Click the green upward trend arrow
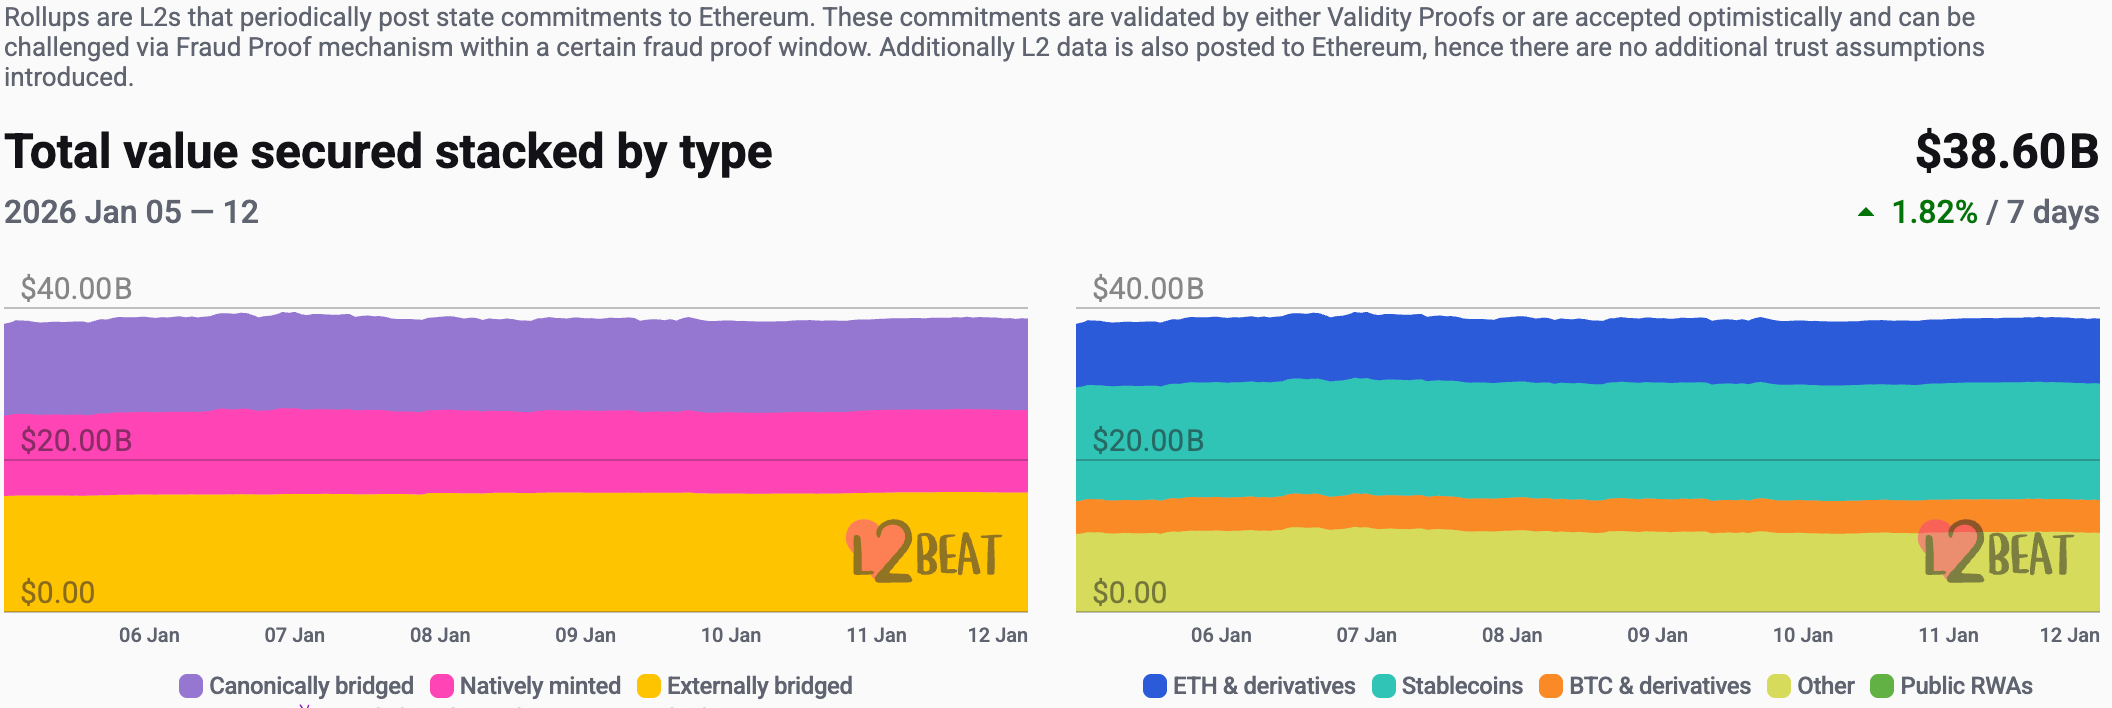 pyautogui.click(x=1866, y=212)
